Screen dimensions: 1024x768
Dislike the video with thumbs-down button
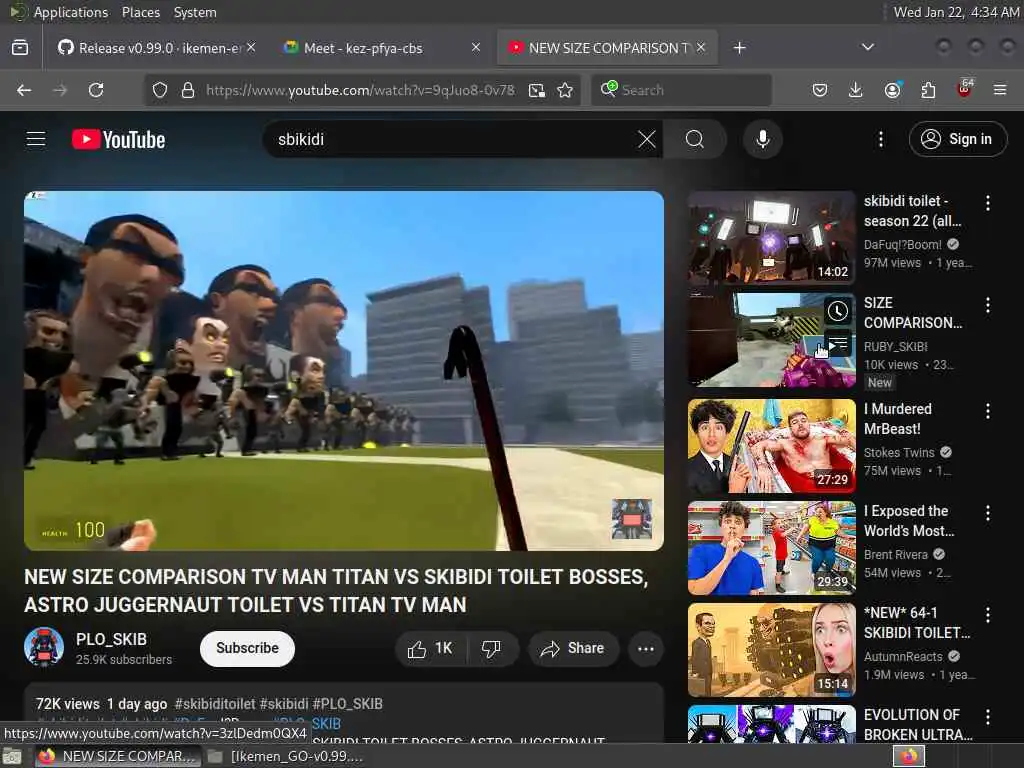click(x=492, y=648)
